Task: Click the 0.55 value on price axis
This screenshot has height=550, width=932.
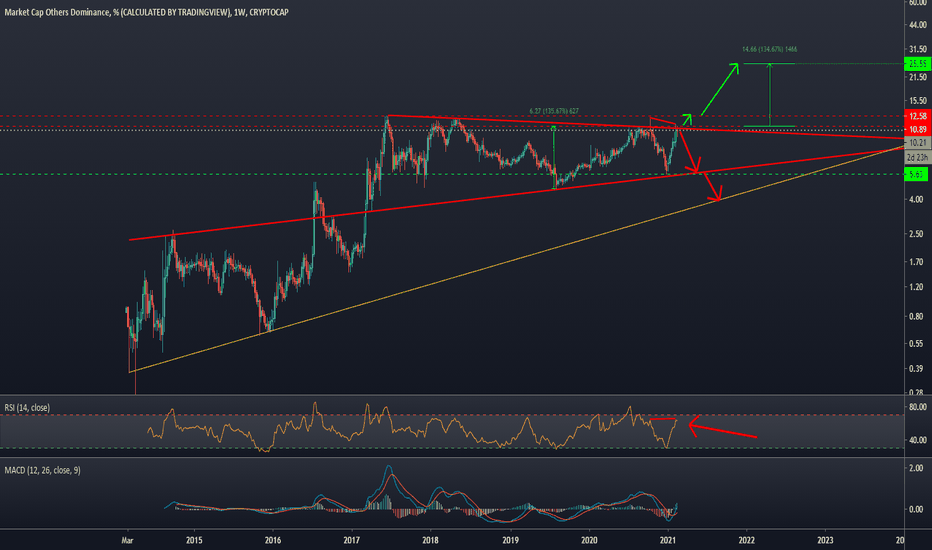Action: pyautogui.click(x=916, y=343)
